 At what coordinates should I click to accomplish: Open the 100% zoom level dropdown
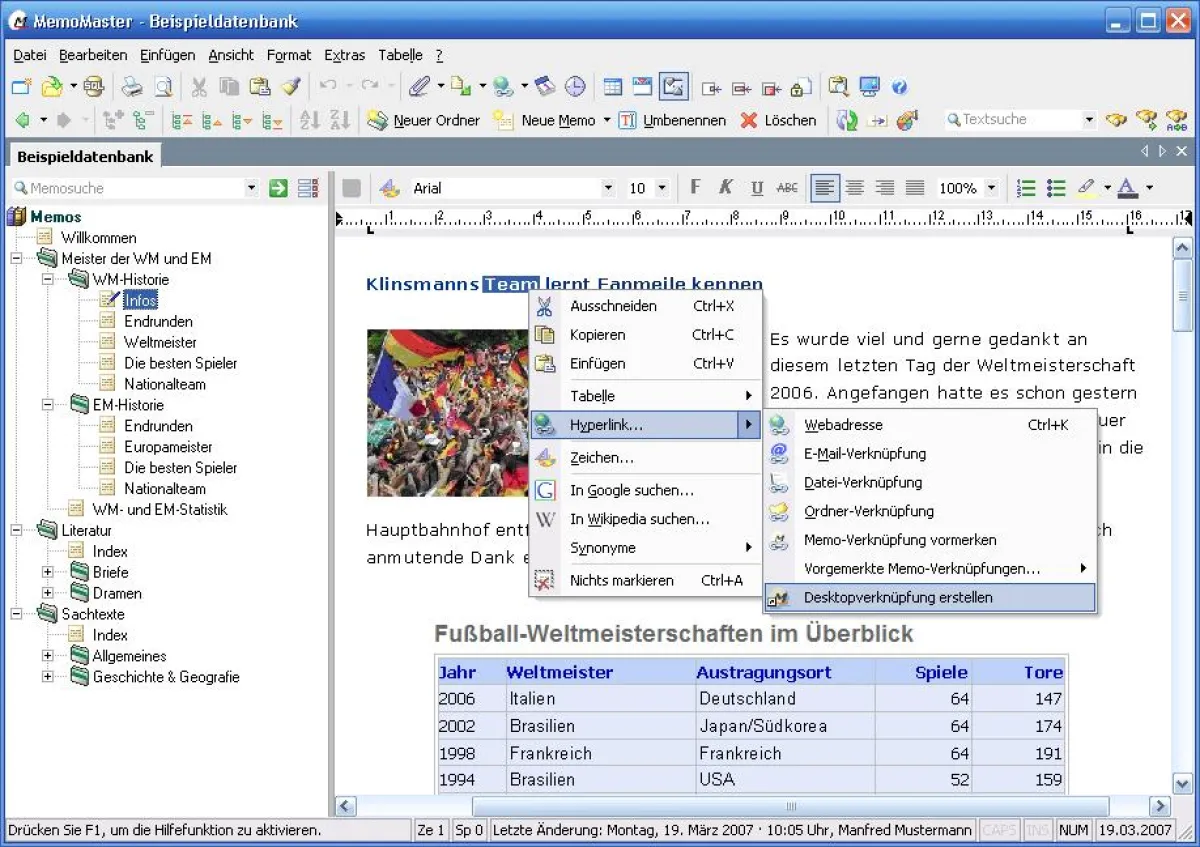tap(991, 187)
